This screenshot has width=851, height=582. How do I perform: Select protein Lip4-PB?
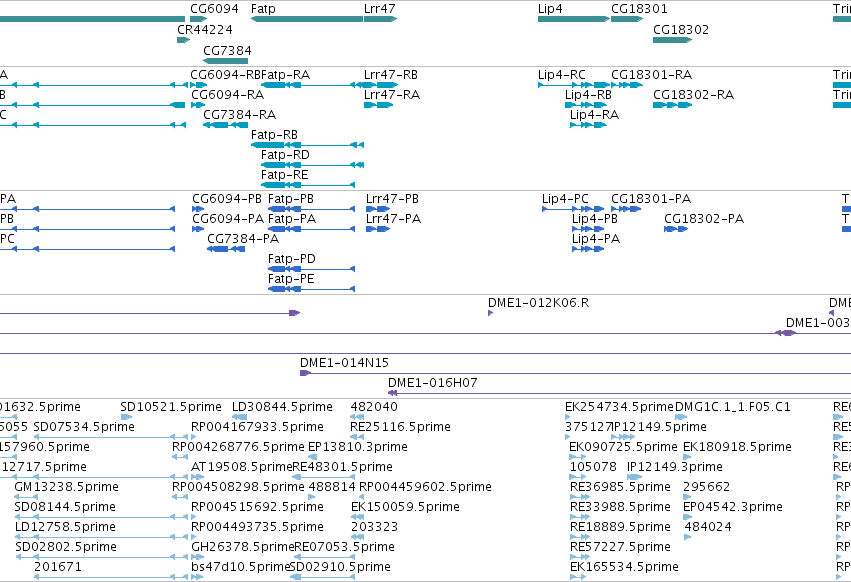click(595, 219)
